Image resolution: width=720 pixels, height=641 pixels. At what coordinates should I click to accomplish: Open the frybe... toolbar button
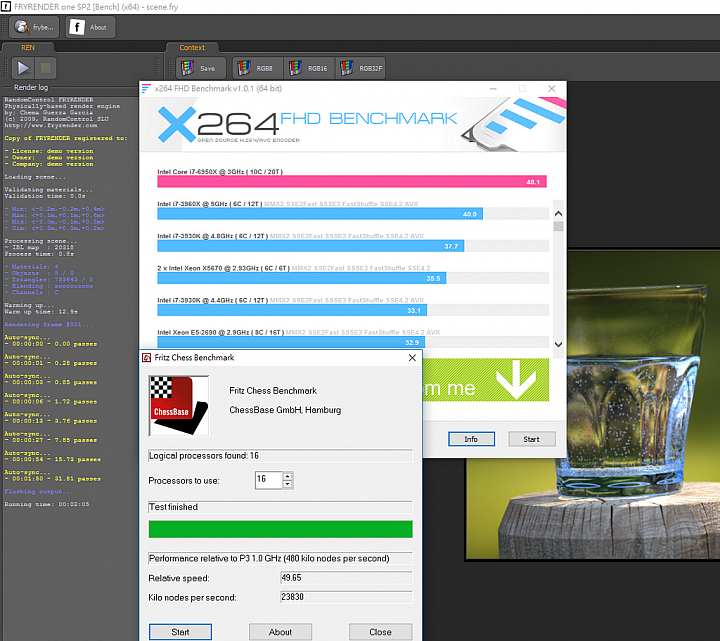(34, 27)
